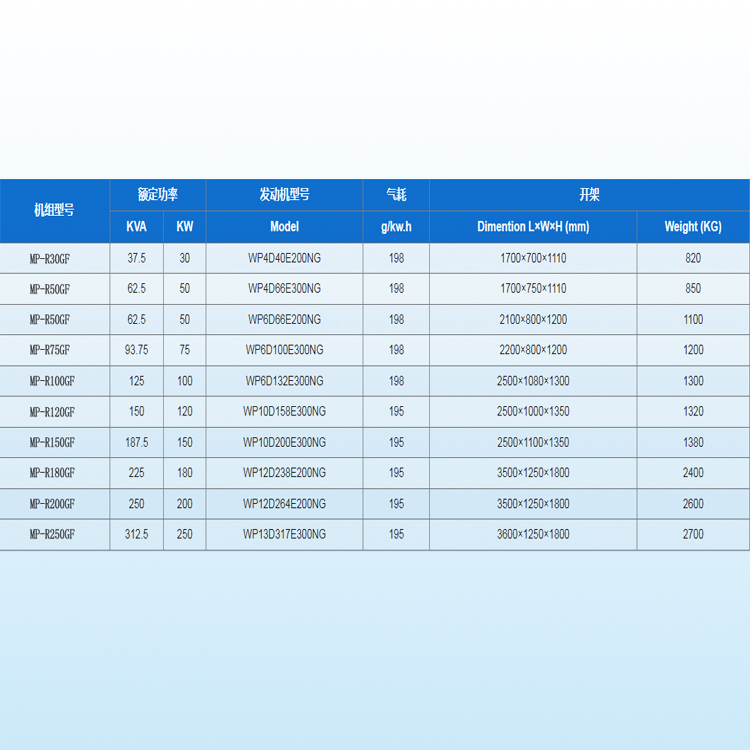Click dimension 2200×800×1200
Screen dimensions: 750x750
tap(533, 350)
